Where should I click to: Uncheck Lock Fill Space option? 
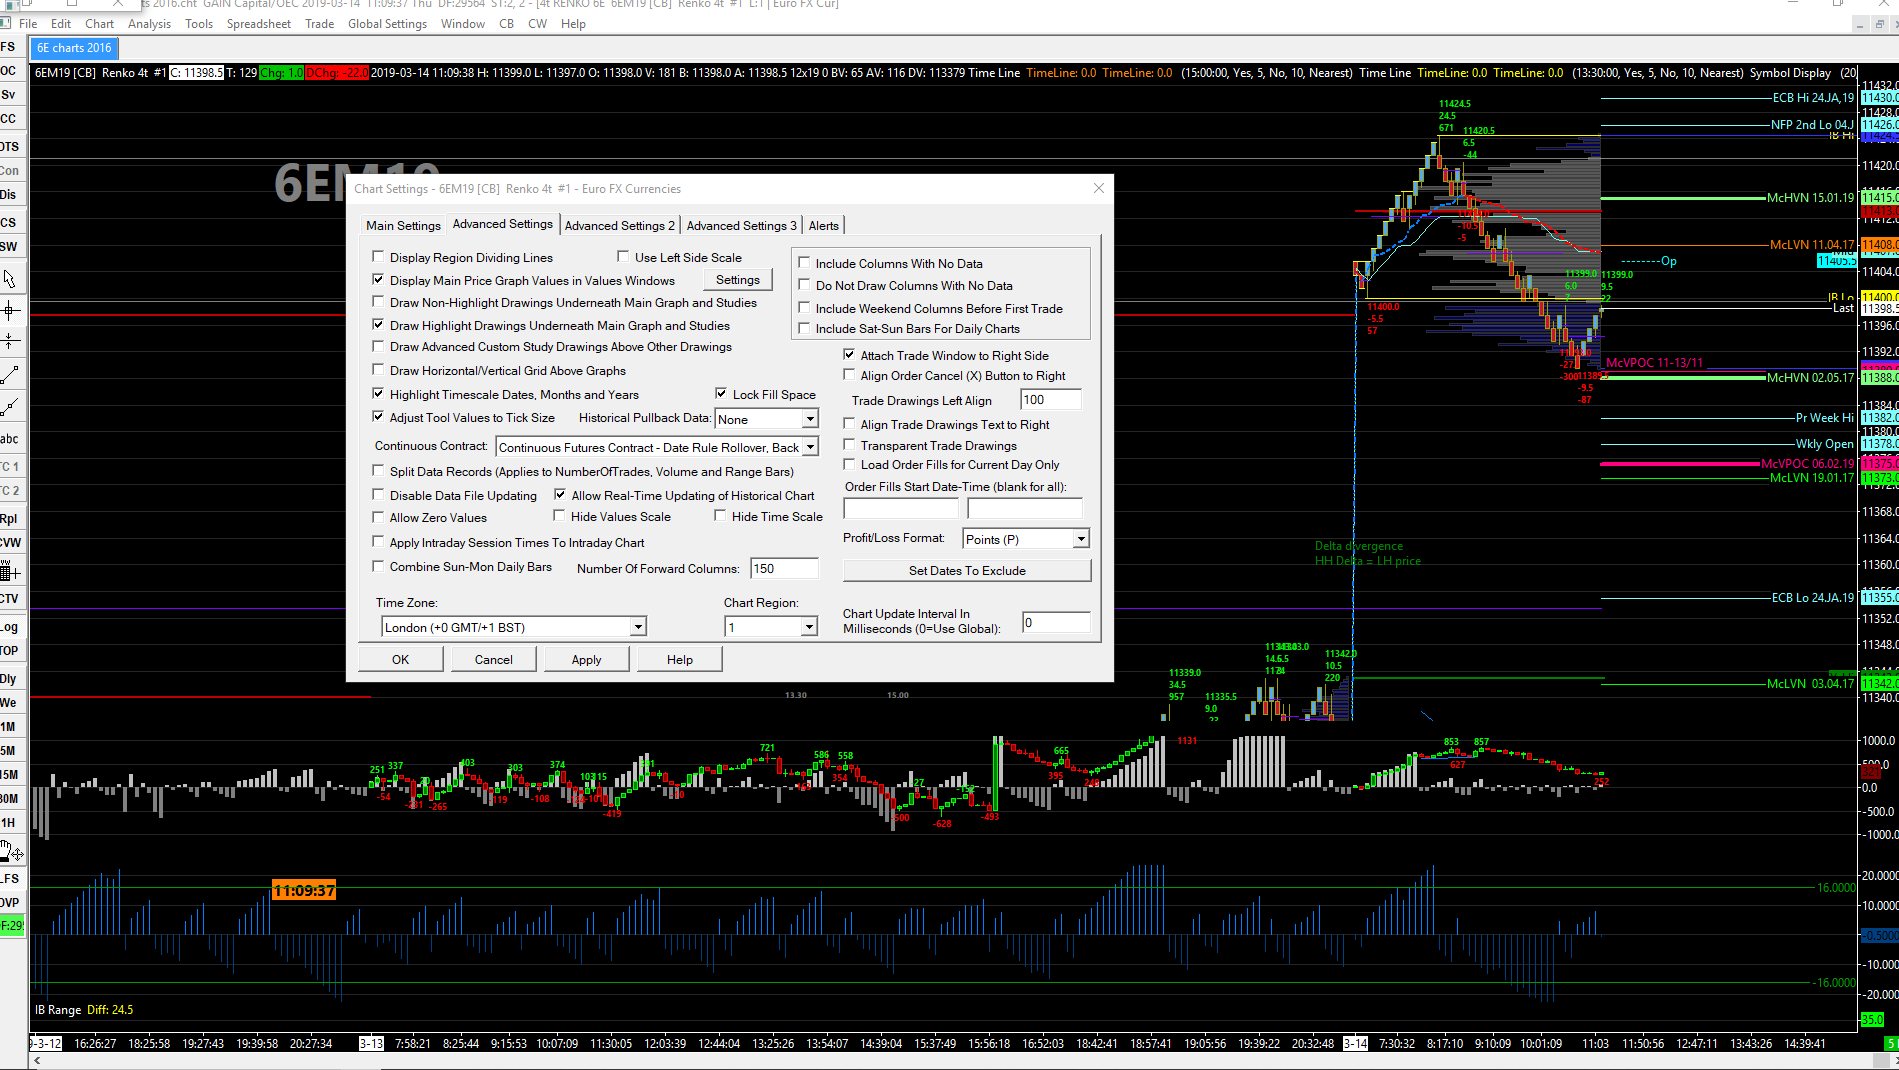[x=721, y=394]
